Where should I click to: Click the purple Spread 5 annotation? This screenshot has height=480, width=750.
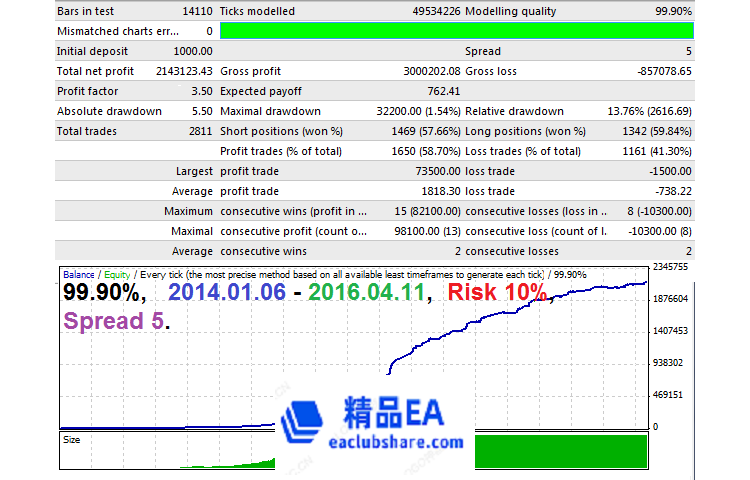coord(116,322)
